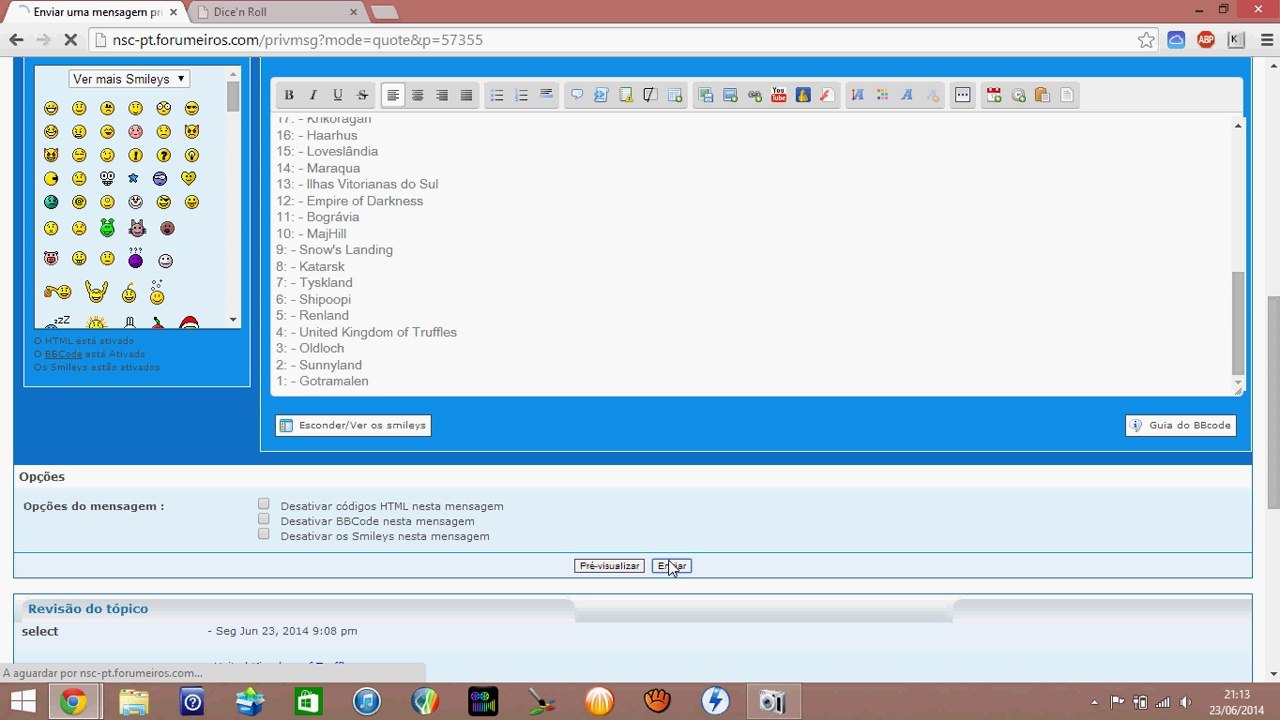Click the taskbar clock showing 21:13
This screenshot has height=720, width=1280.
pyautogui.click(x=1237, y=702)
